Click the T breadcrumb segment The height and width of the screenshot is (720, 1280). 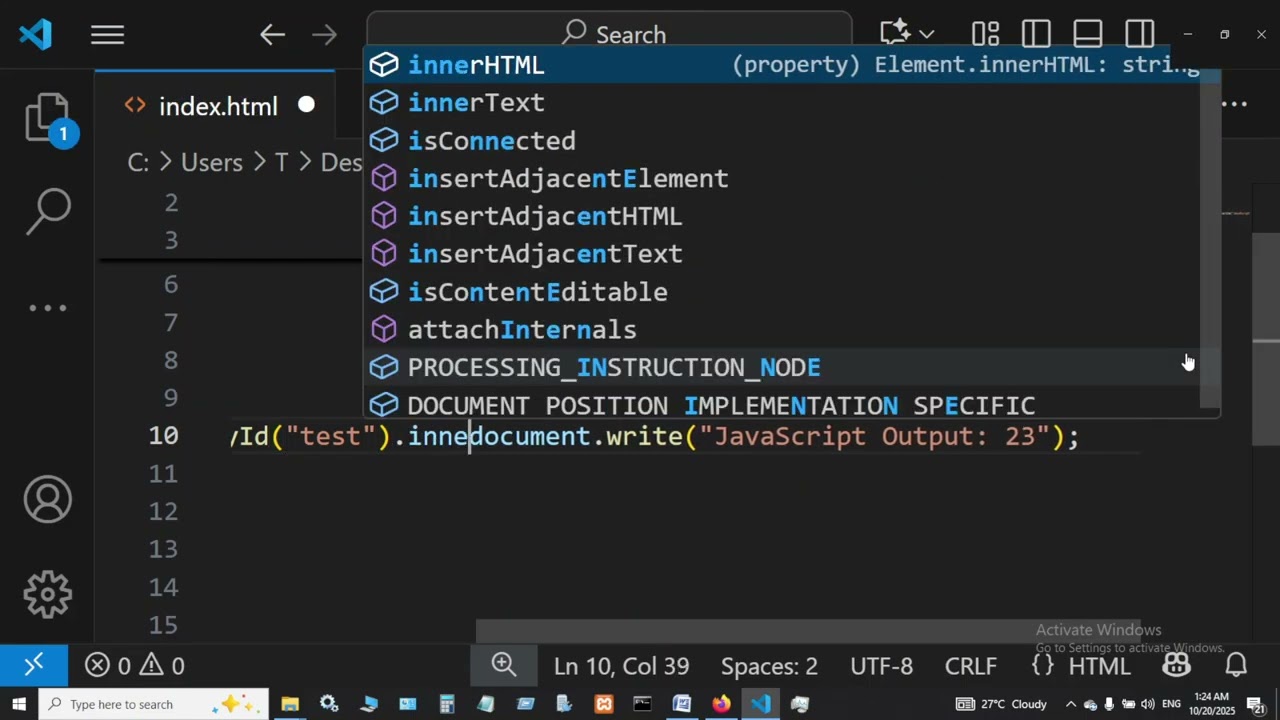coord(282,162)
